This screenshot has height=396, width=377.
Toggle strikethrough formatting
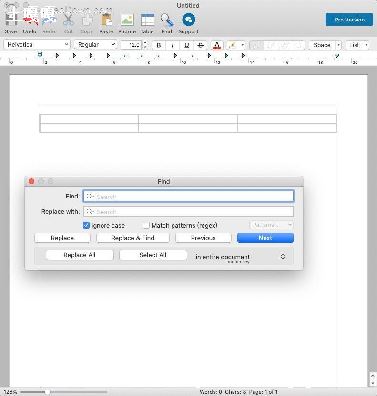coord(200,45)
